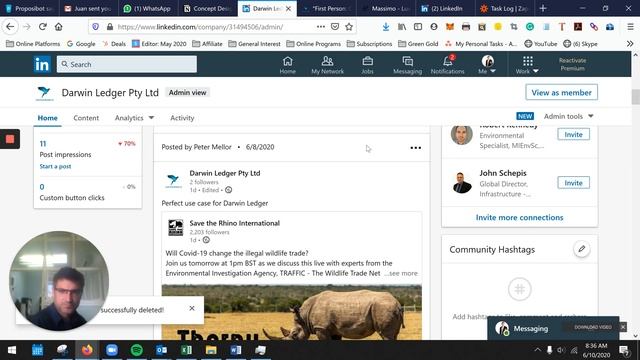
Task: Open Online Platforms bookmark folder
Action: point(33,44)
